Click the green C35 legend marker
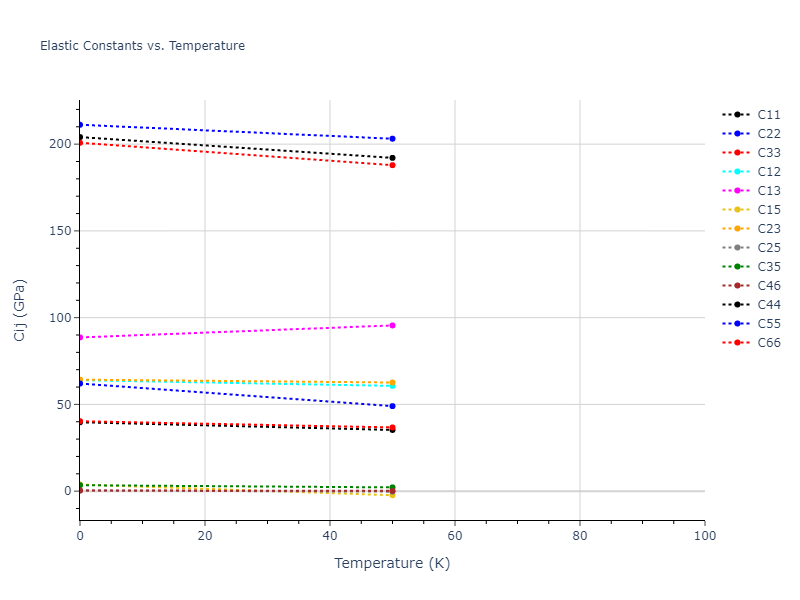Image resolution: width=800 pixels, height=600 pixels. (x=737, y=267)
